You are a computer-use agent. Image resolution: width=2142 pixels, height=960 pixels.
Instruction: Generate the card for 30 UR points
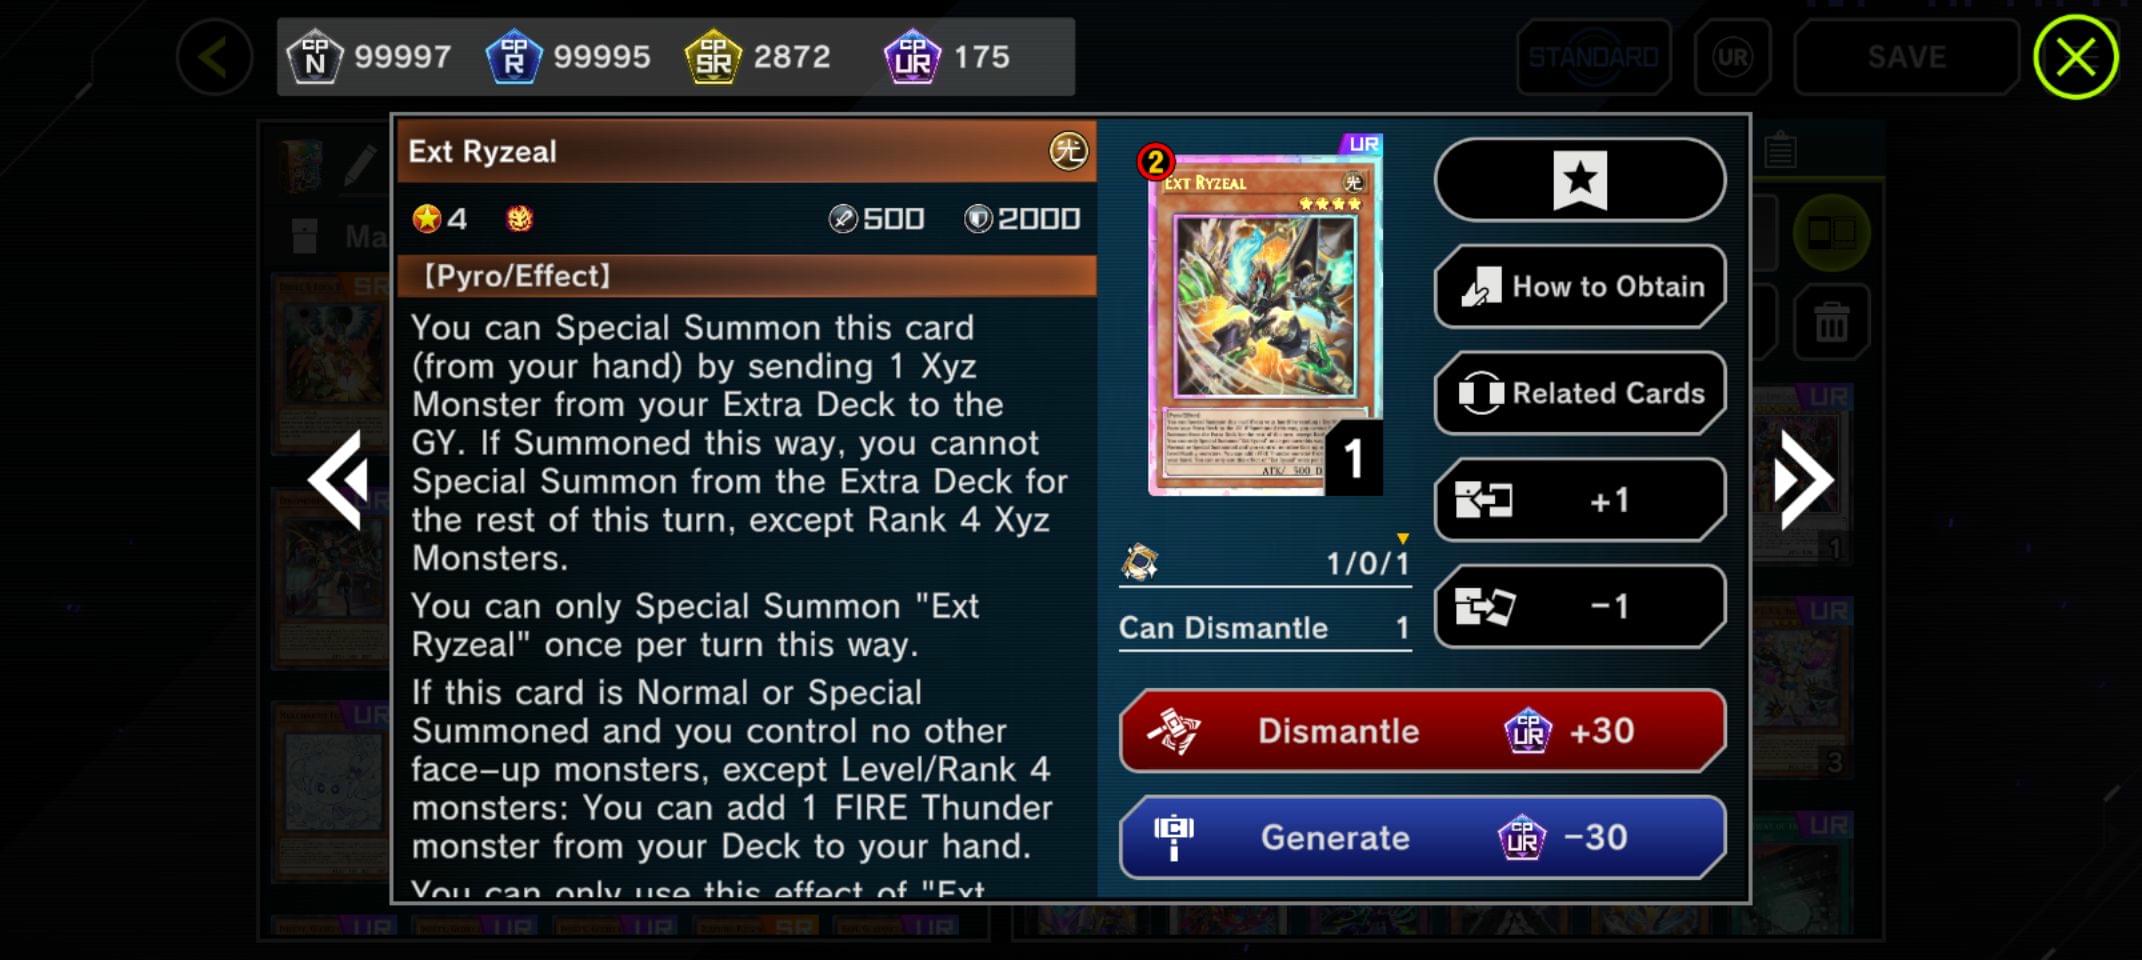coord(1422,837)
